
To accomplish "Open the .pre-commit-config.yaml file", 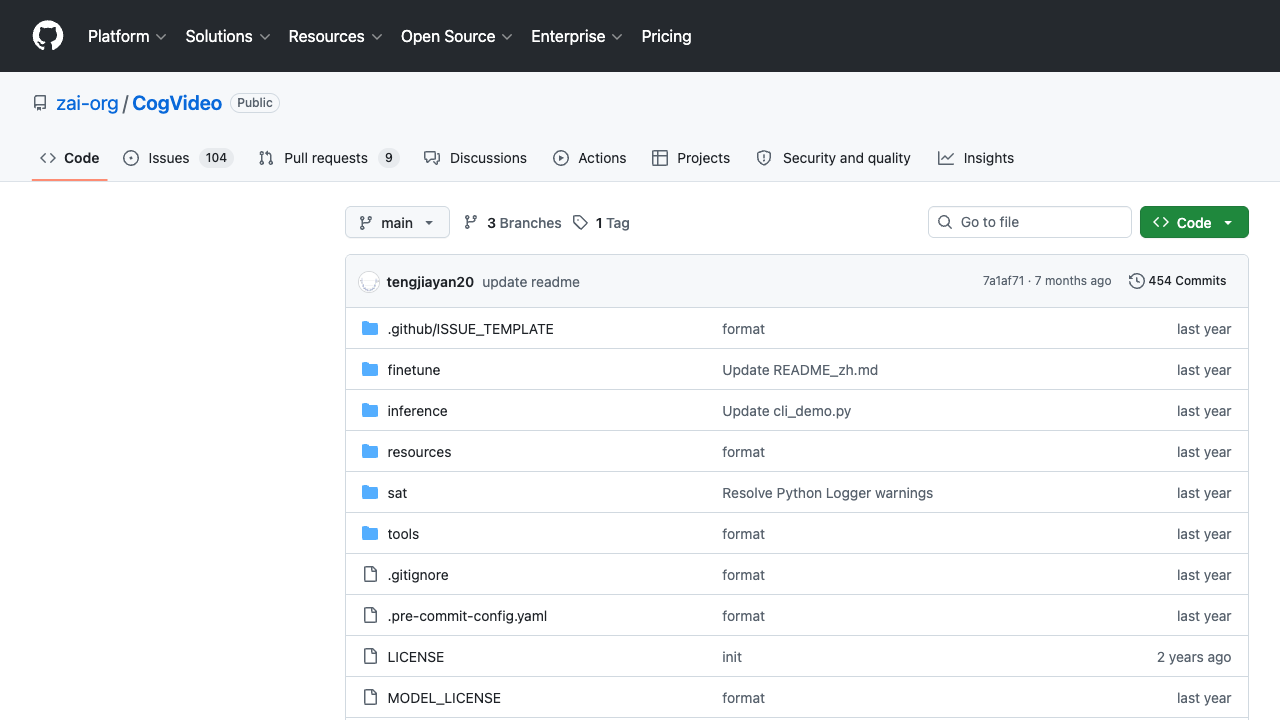I will click(467, 616).
